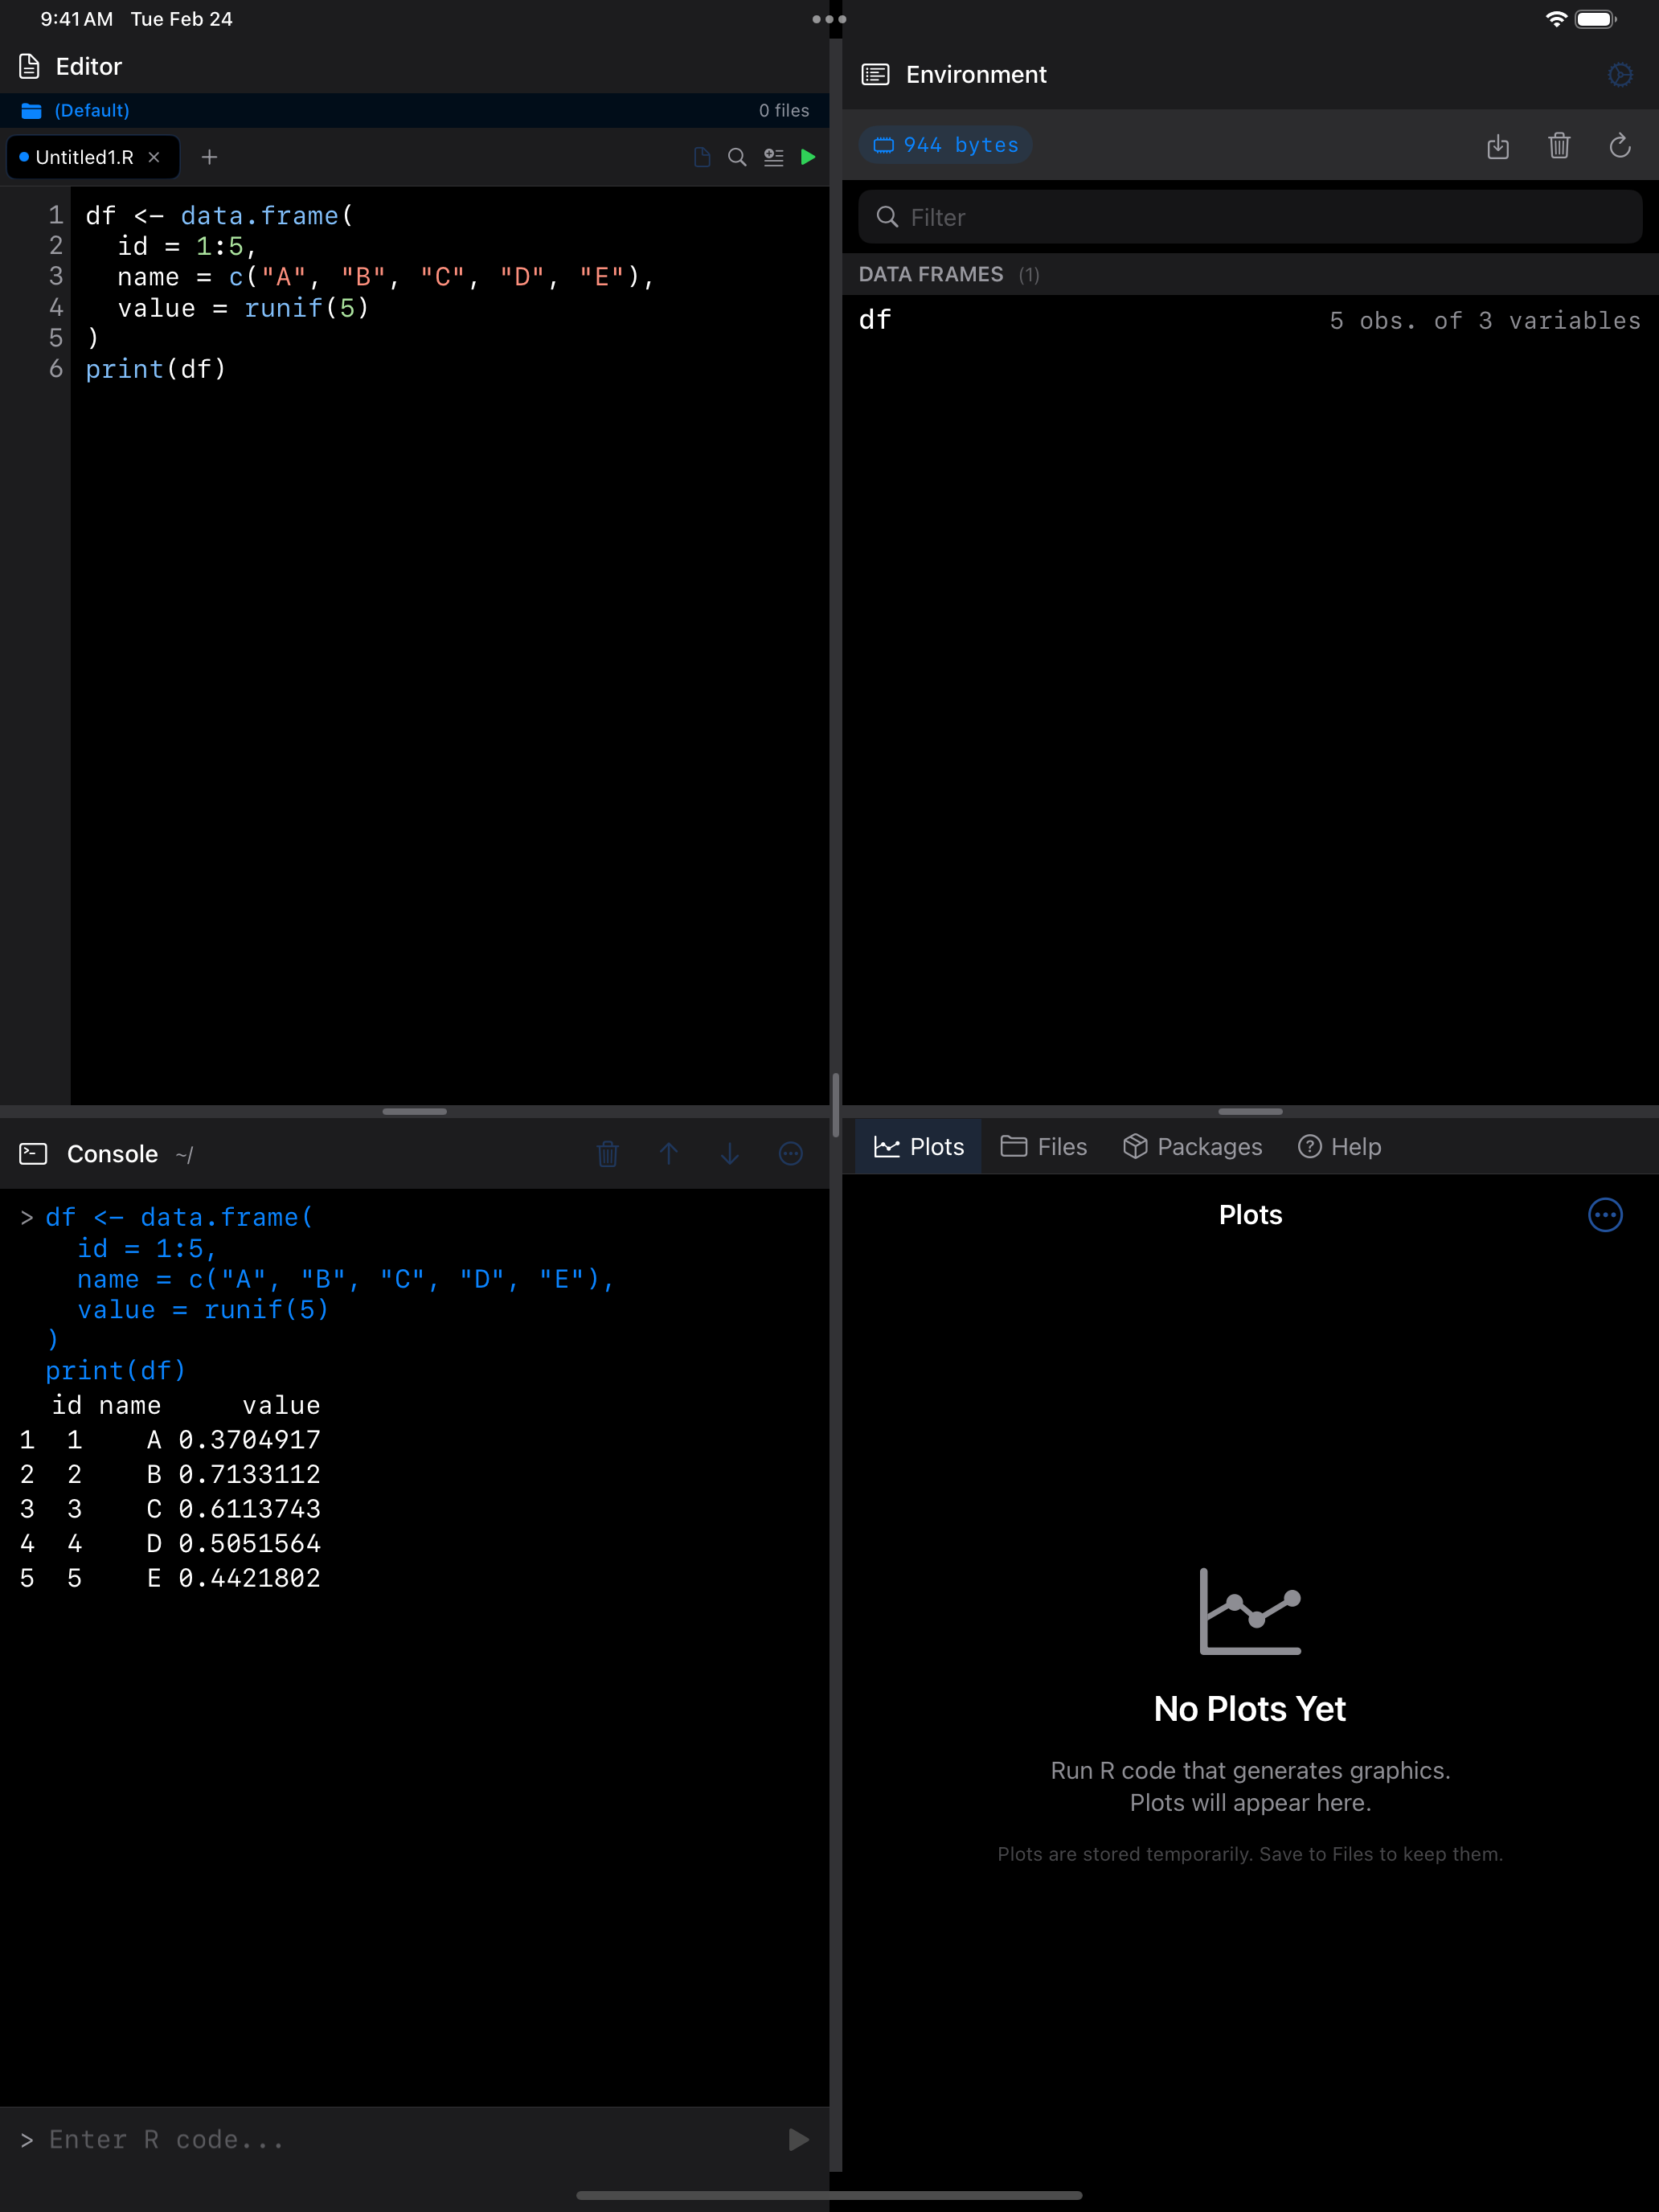The height and width of the screenshot is (2212, 1659).
Task: Show the 944 bytes memory details
Action: click(944, 144)
